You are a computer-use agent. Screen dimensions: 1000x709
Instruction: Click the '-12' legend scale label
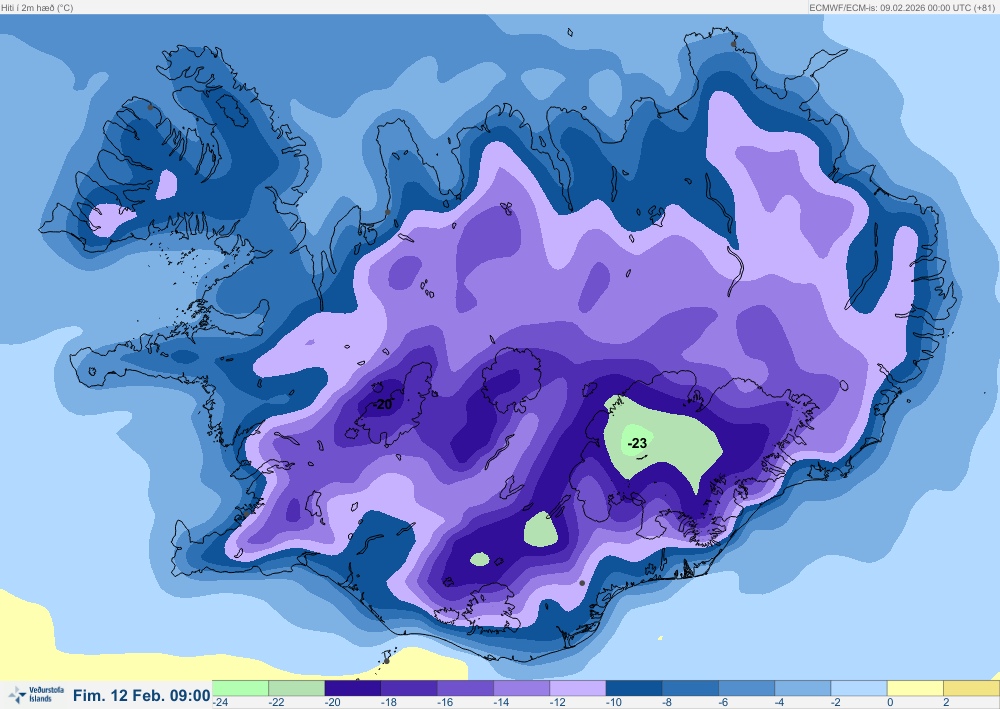[x=557, y=702]
